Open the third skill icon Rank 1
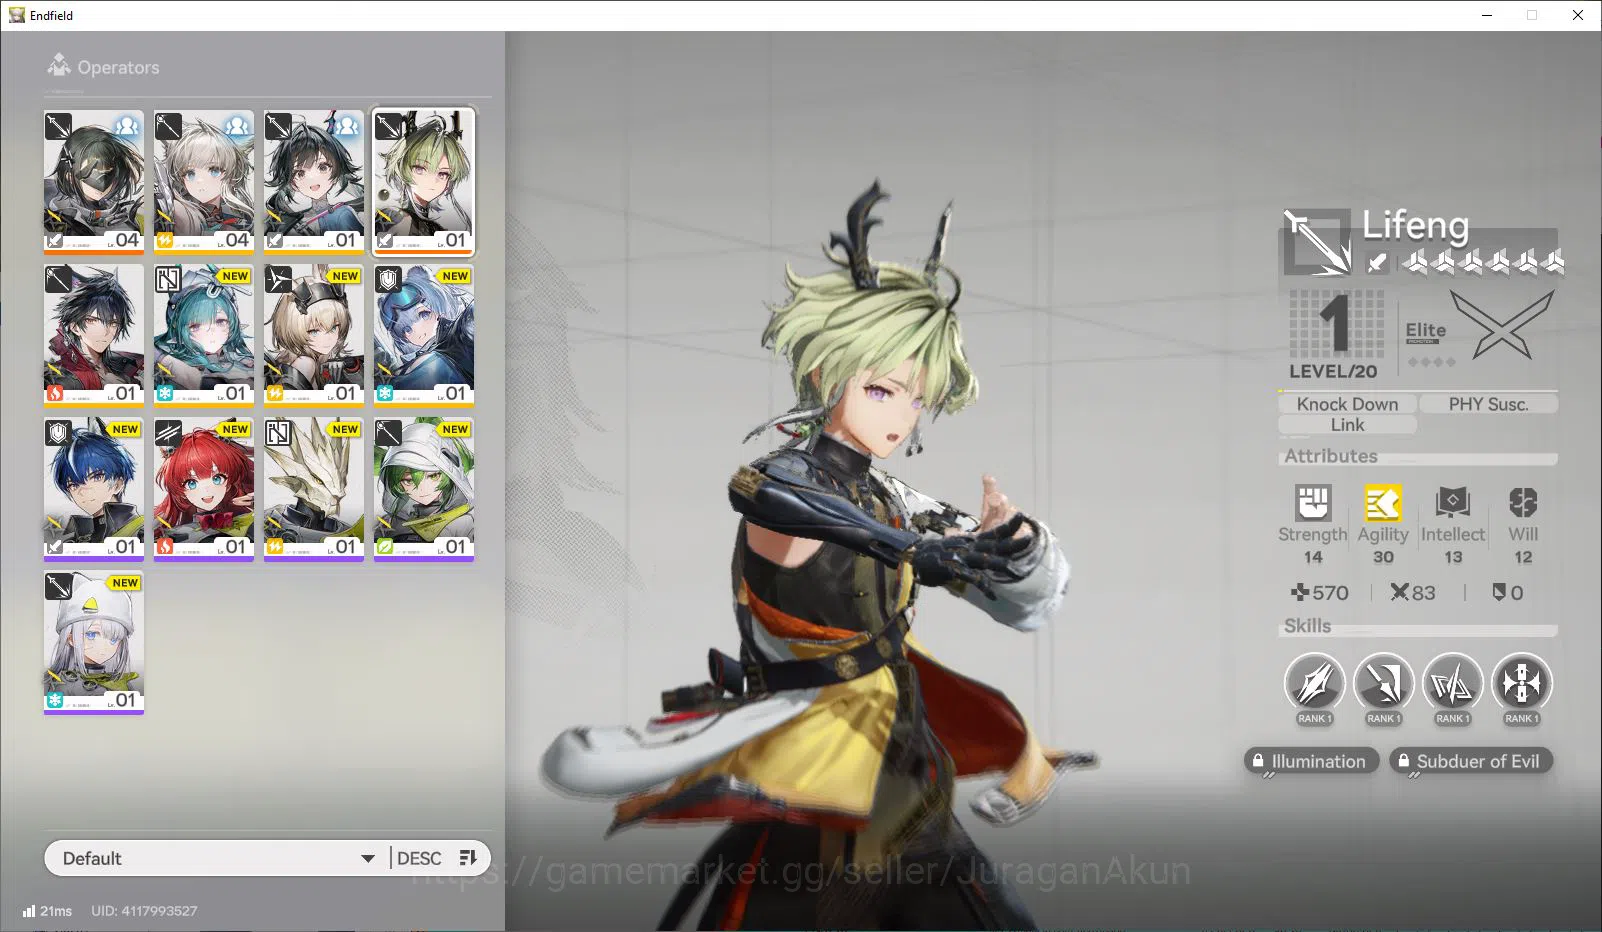Viewport: 1602px width, 932px height. pyautogui.click(x=1452, y=685)
